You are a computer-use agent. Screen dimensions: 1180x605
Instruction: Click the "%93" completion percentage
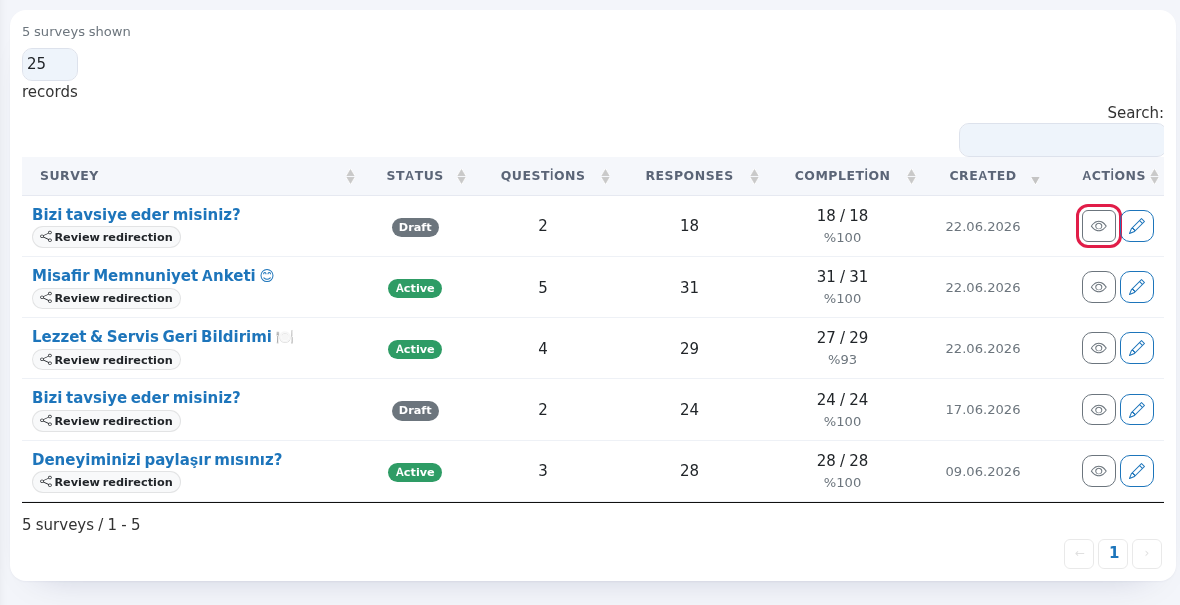pyautogui.click(x=842, y=360)
